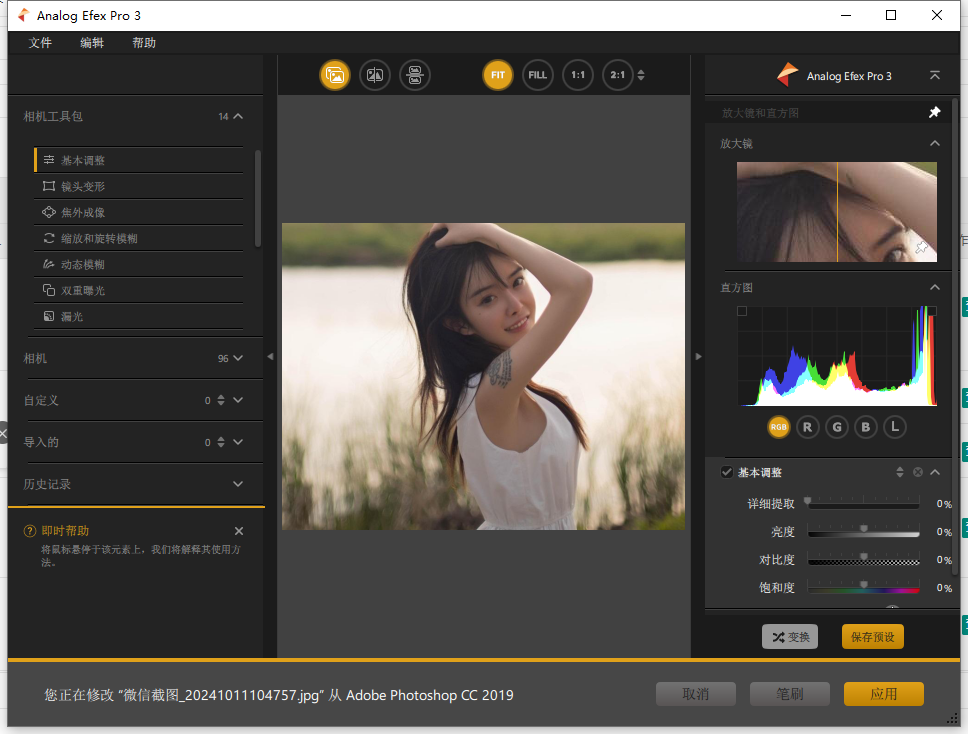
Task: Collapse left panel with arrow handle
Action: coord(270,356)
